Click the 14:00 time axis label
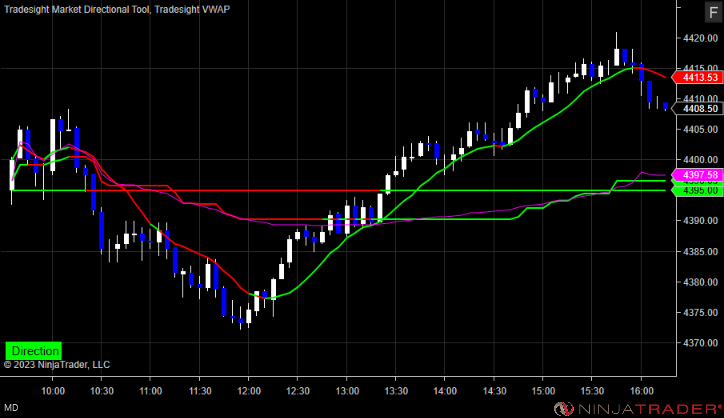This screenshot has width=724, height=418. point(445,391)
